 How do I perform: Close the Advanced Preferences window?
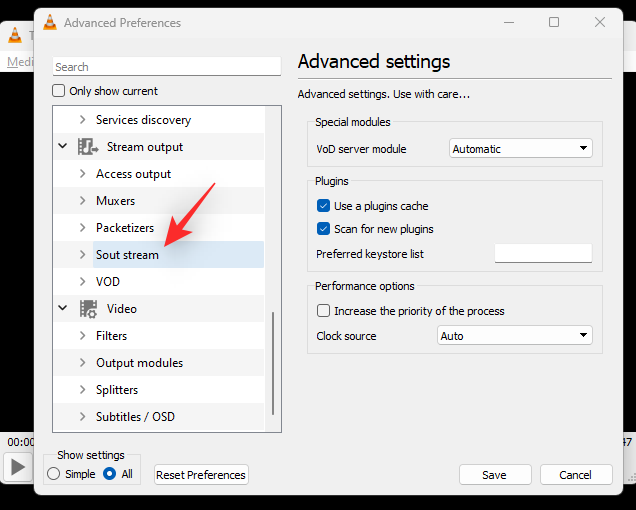tap(600, 22)
